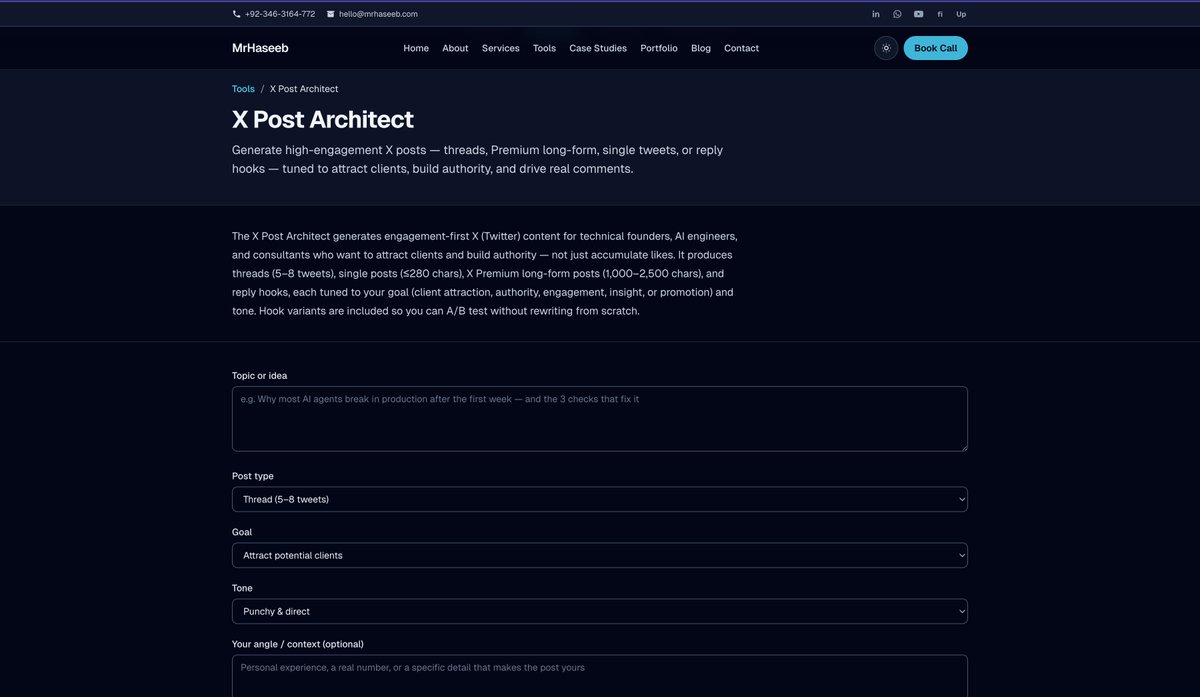Expand the Goal dropdown
The height and width of the screenshot is (697, 1200).
point(600,555)
